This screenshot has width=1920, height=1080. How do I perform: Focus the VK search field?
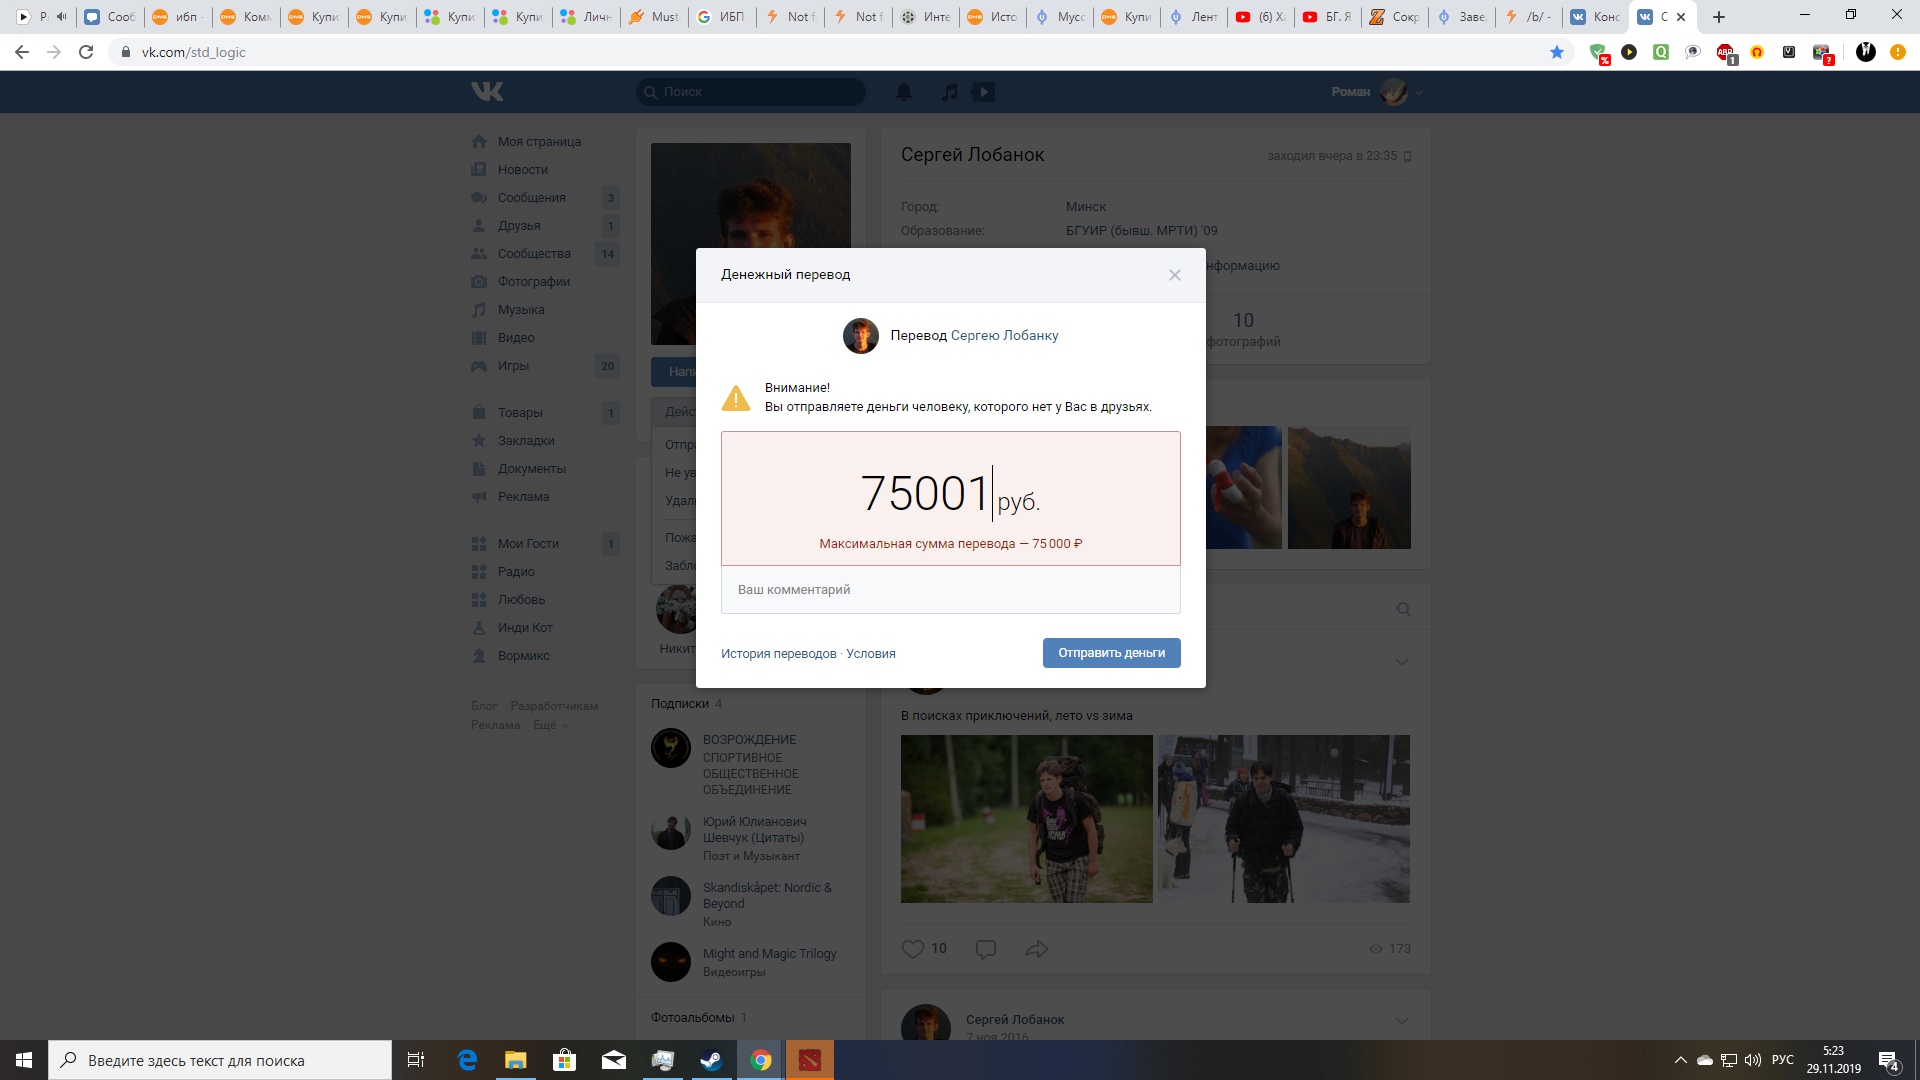(x=751, y=92)
